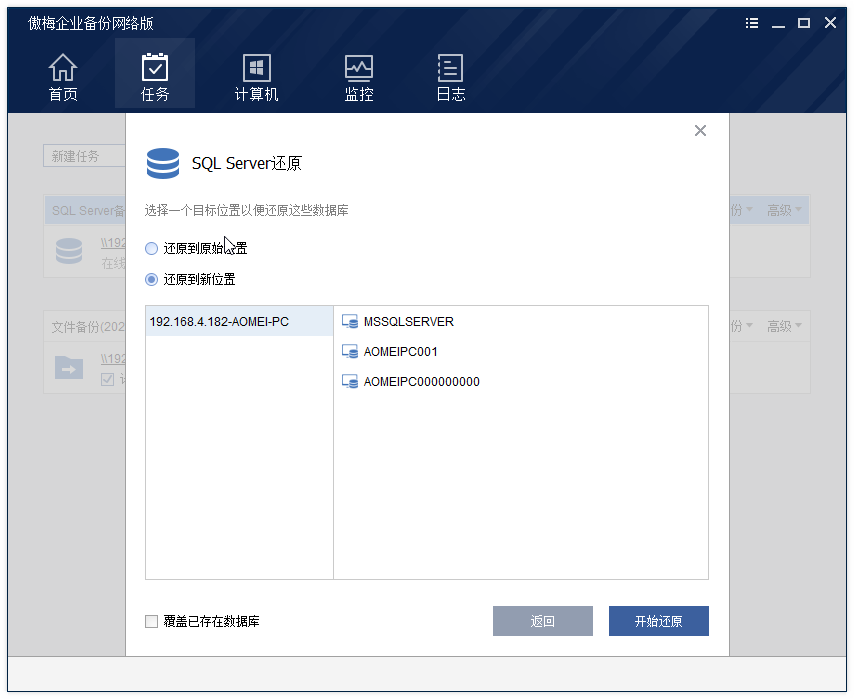Open the \\192 path link in 文件备份 task
Viewport: 854px width, 699px height.
(113, 359)
